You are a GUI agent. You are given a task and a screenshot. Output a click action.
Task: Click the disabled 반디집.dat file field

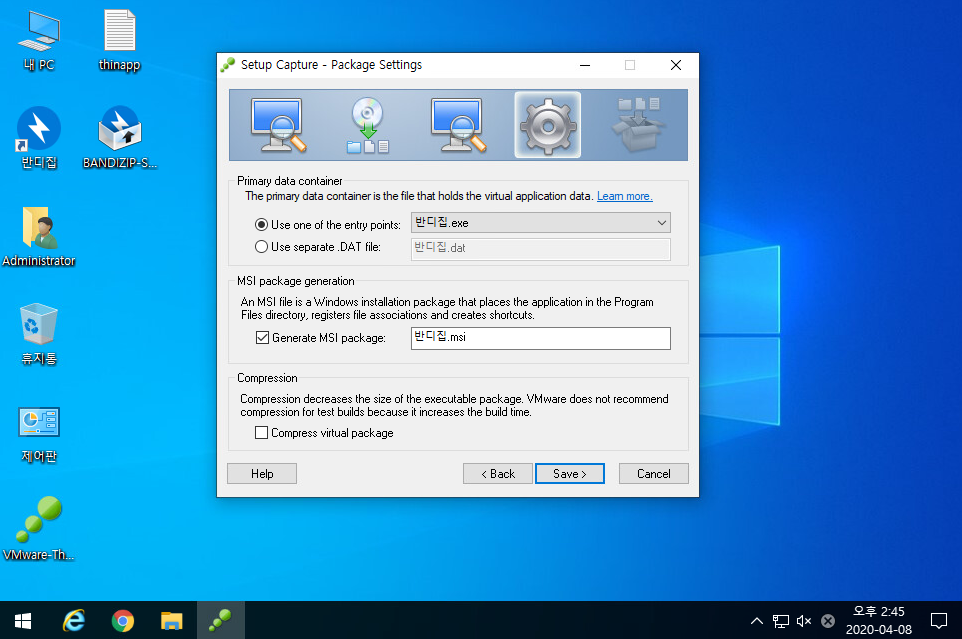(541, 248)
